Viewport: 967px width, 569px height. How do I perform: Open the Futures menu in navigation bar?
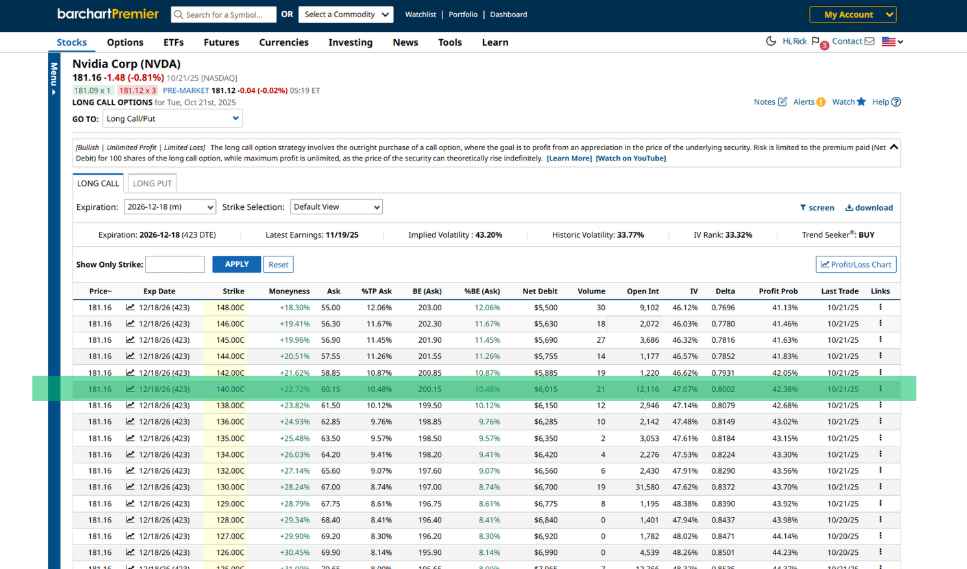click(221, 43)
